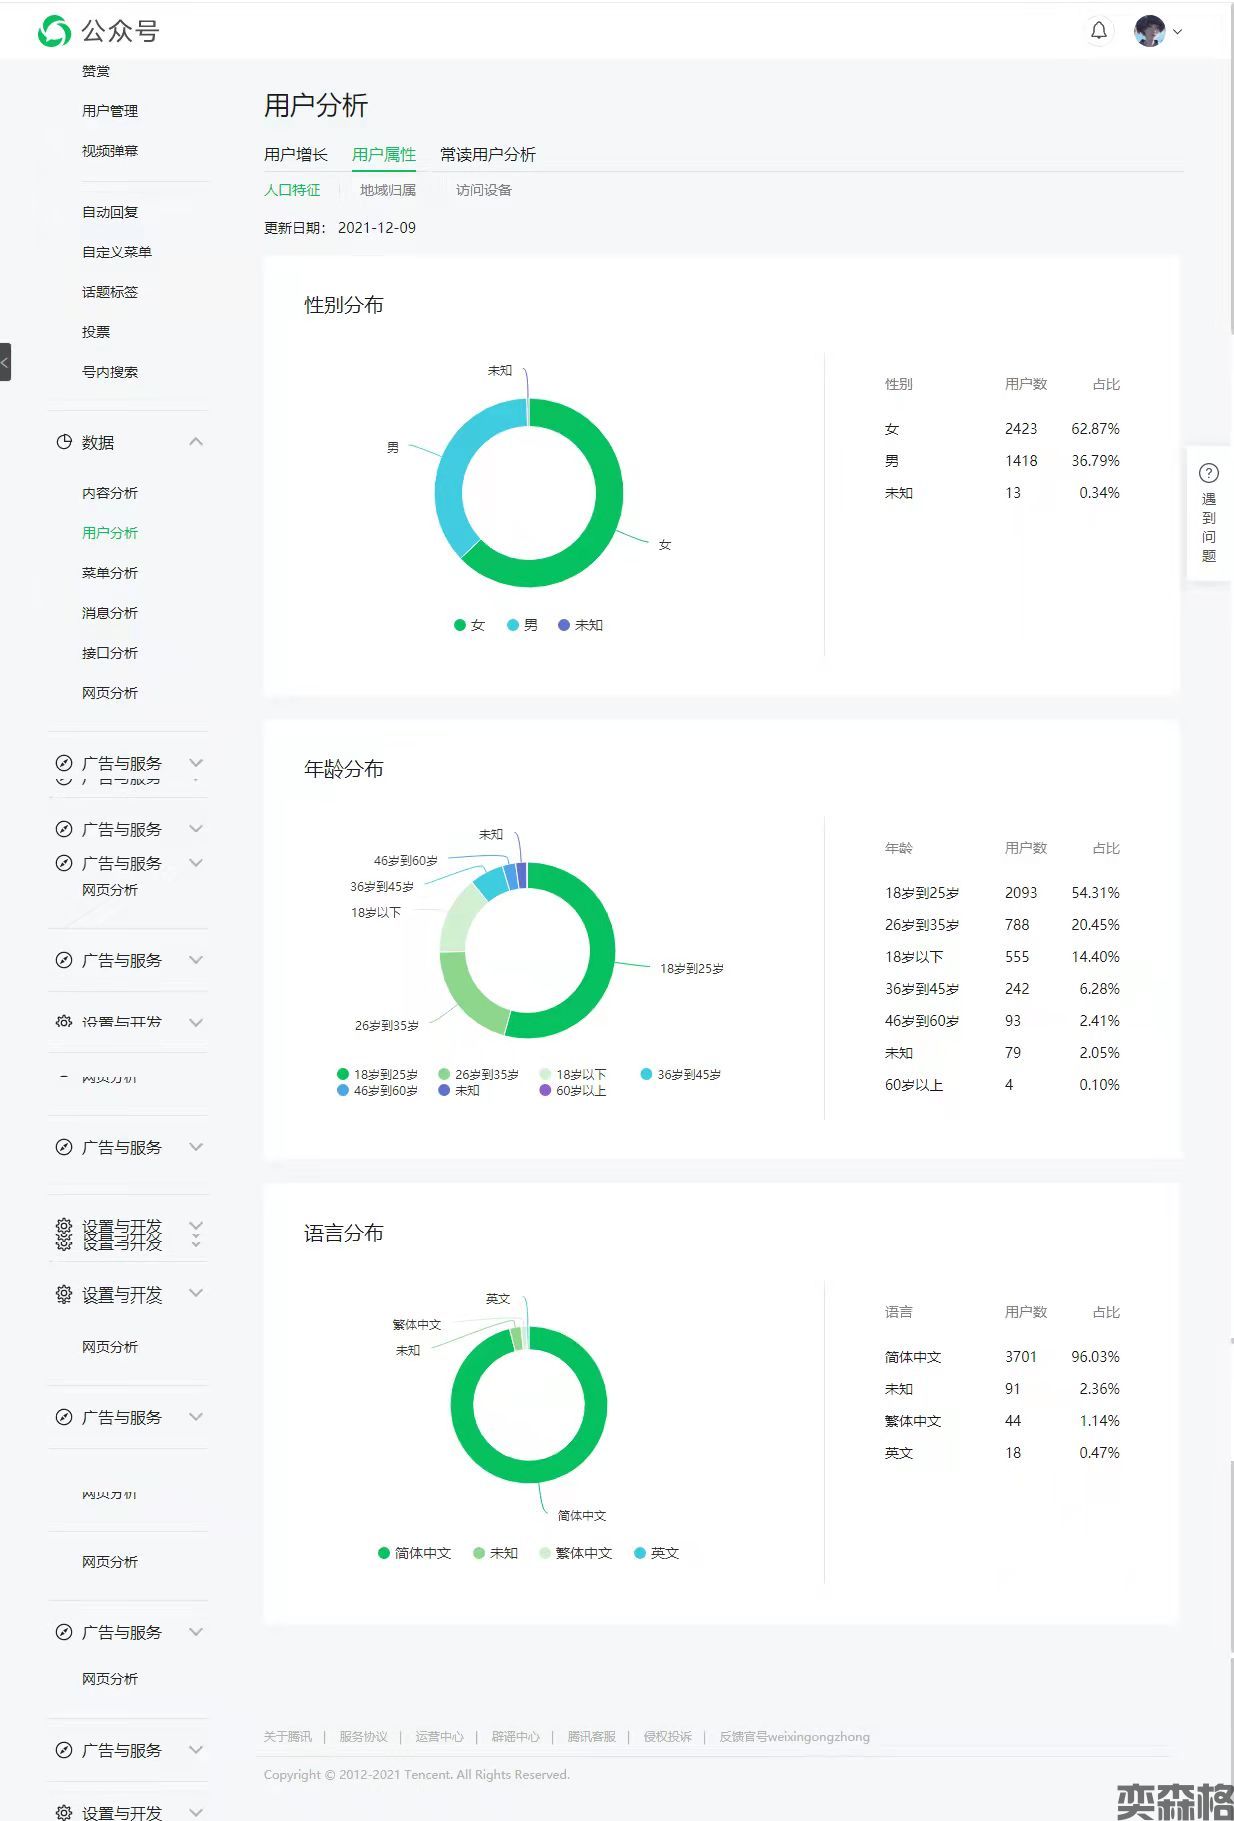Select the 访问设备 sub-tab
Screen dimensions: 1234x1821
click(483, 190)
